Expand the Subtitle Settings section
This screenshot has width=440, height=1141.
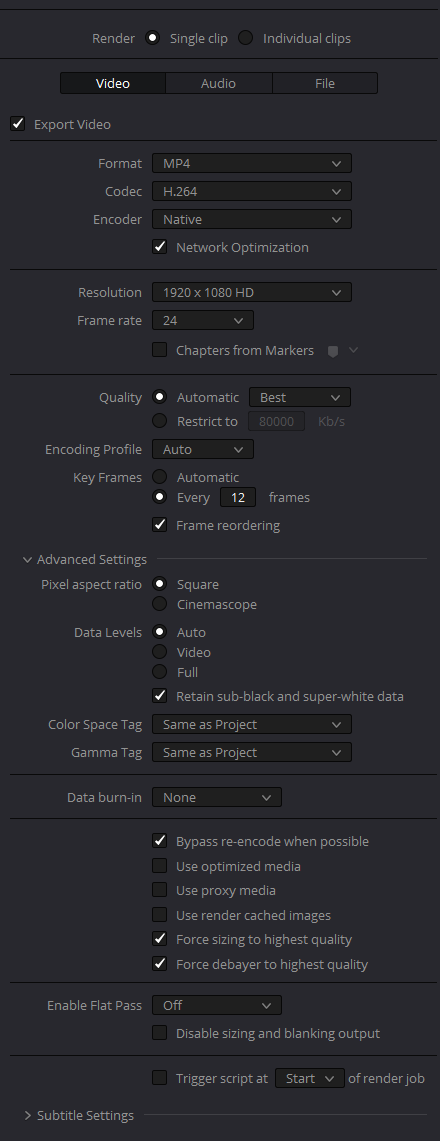tap(28, 1116)
